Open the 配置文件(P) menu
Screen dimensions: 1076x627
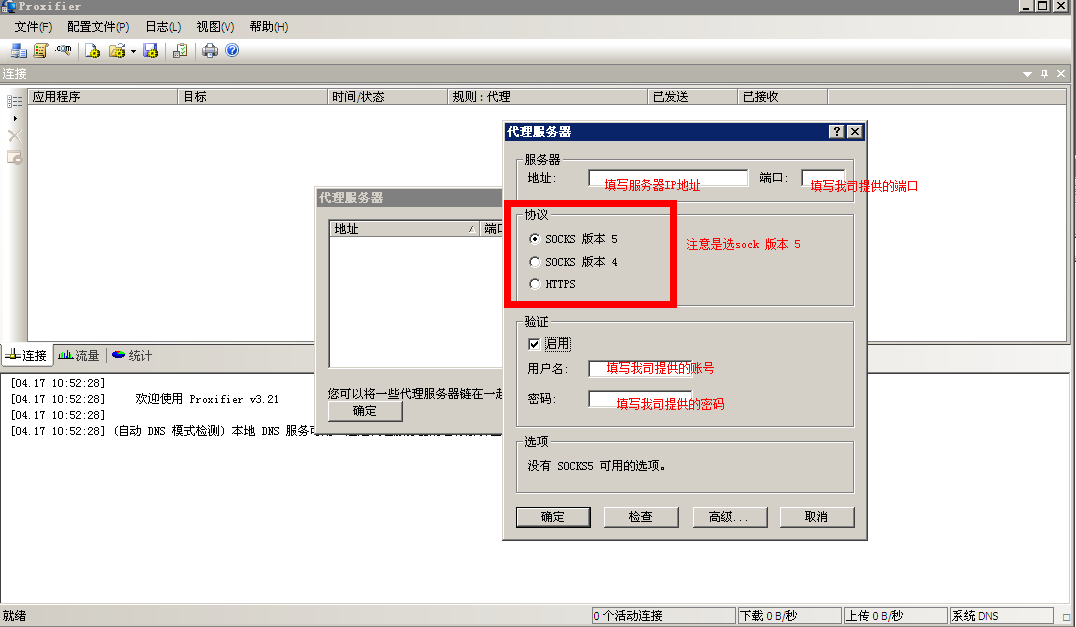pyautogui.click(x=98, y=27)
